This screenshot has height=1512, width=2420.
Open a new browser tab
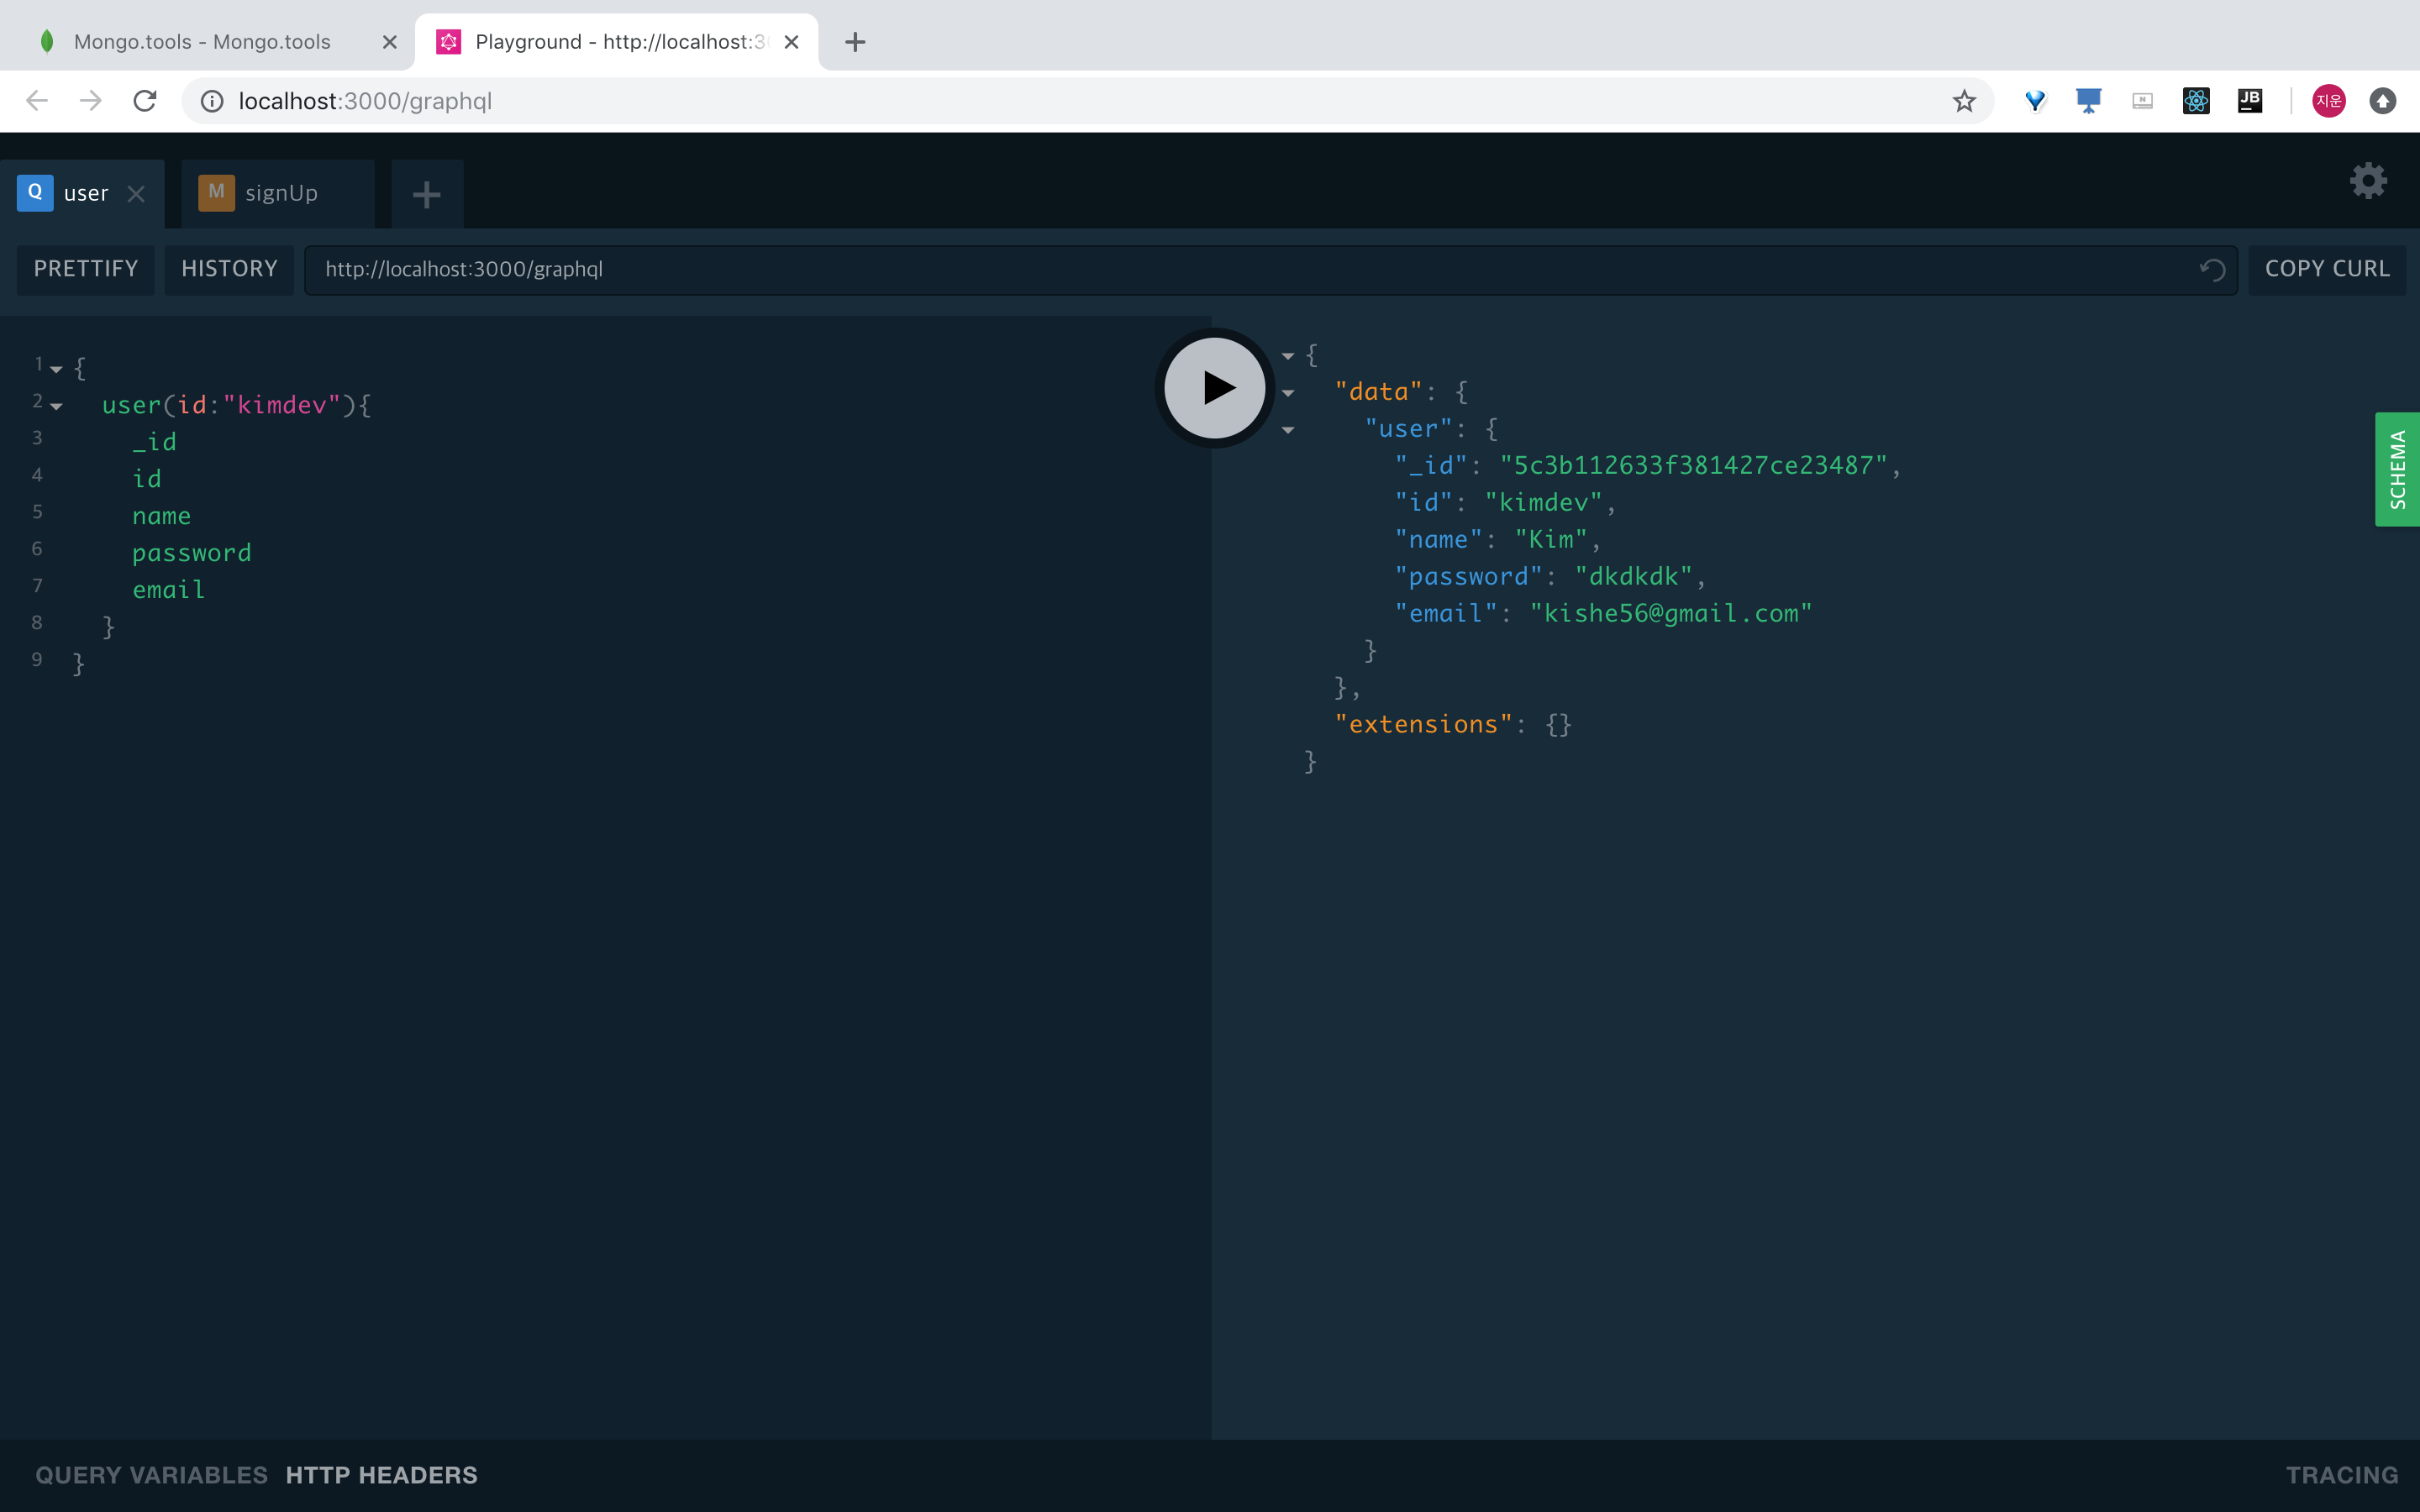pos(855,42)
